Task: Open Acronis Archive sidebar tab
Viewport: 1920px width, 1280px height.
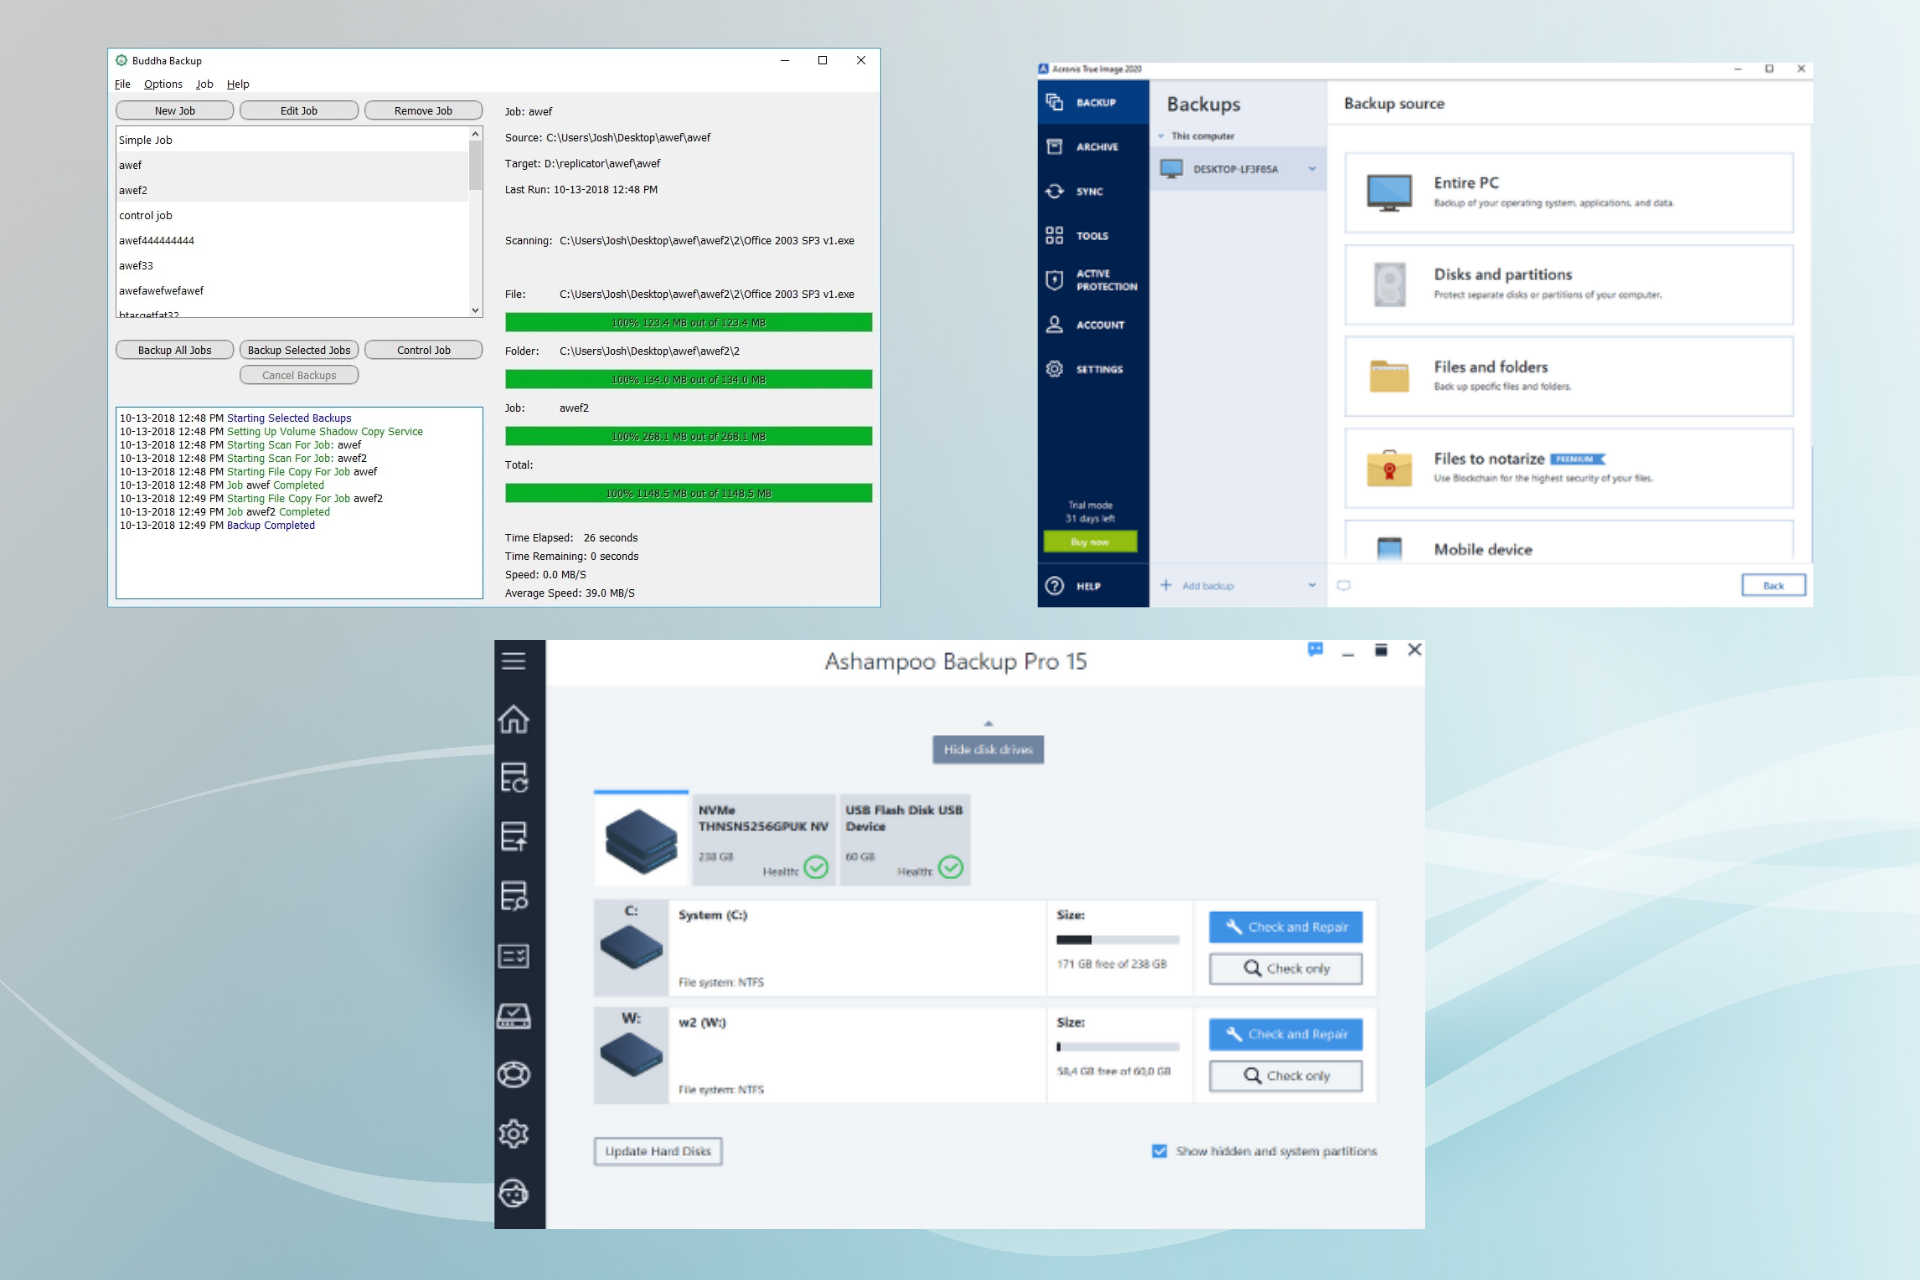Action: point(1093,147)
